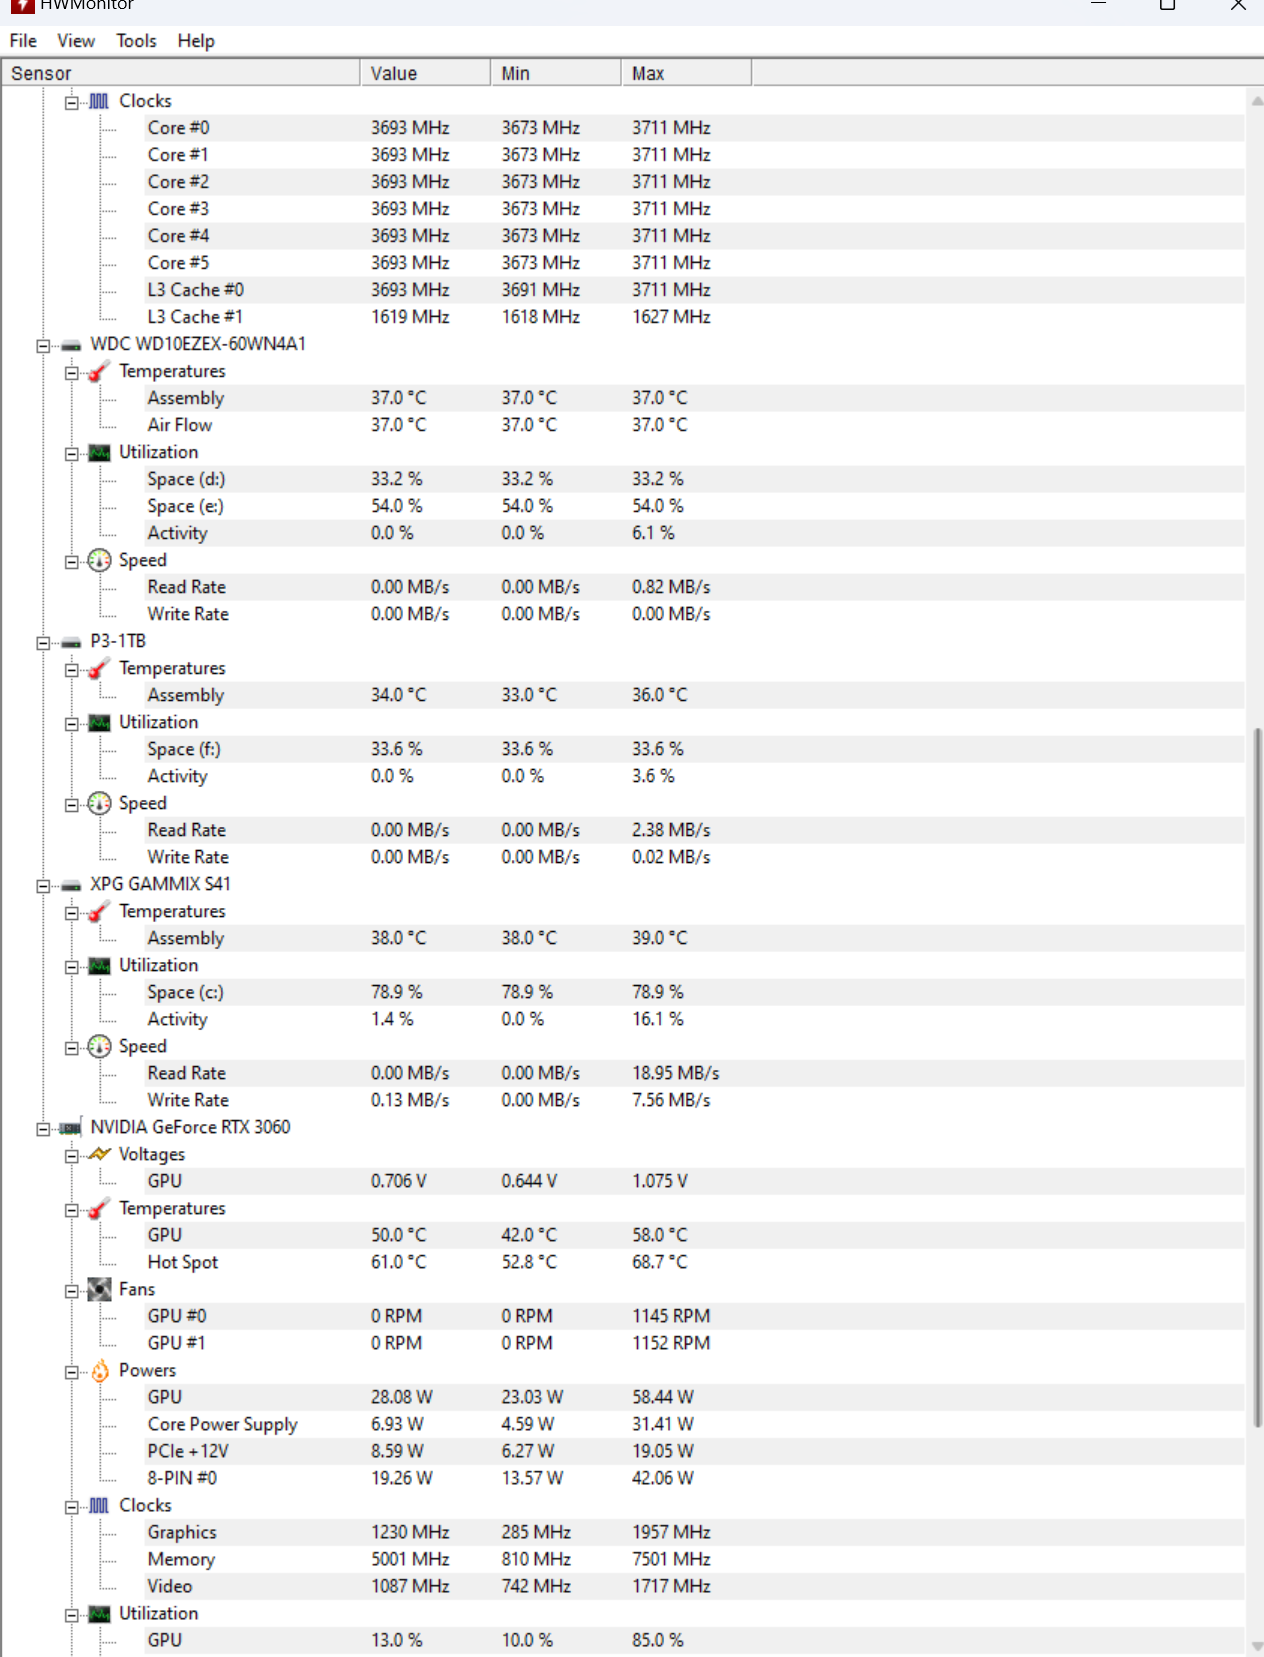The height and width of the screenshot is (1657, 1264).
Task: Collapse the GPU Powers group
Action: pyautogui.click(x=71, y=1371)
